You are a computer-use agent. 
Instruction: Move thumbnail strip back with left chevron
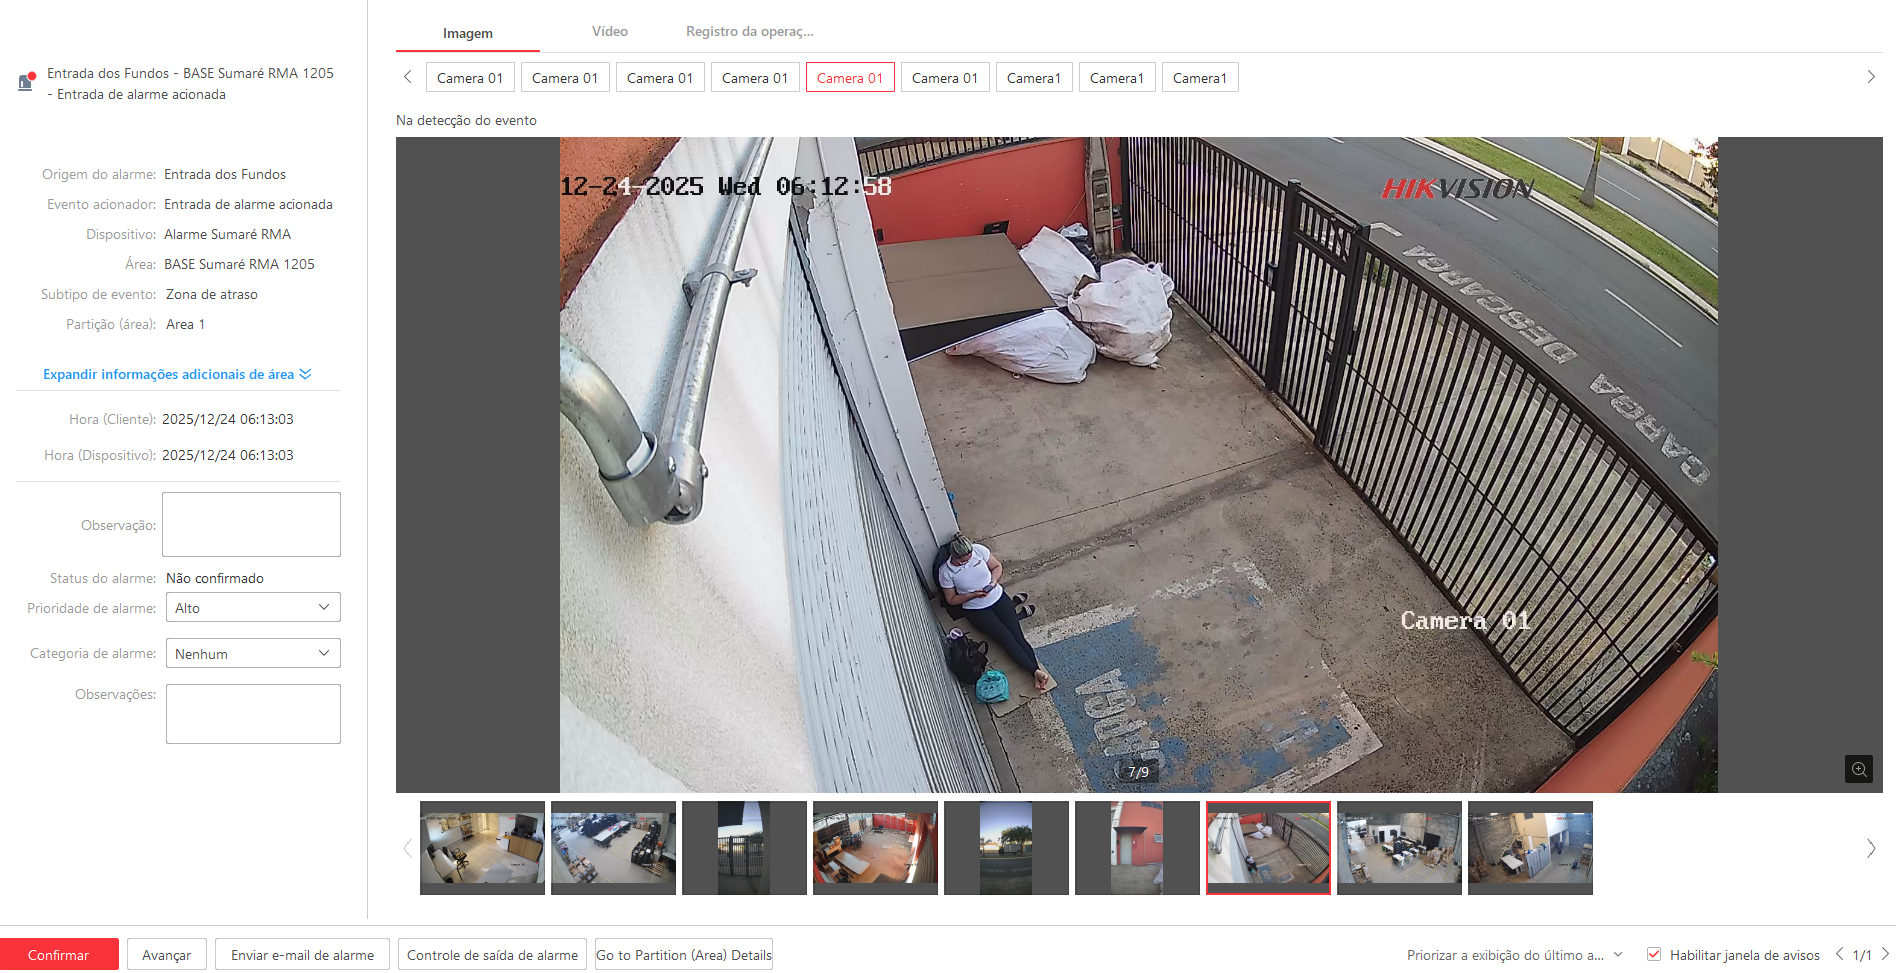[407, 848]
